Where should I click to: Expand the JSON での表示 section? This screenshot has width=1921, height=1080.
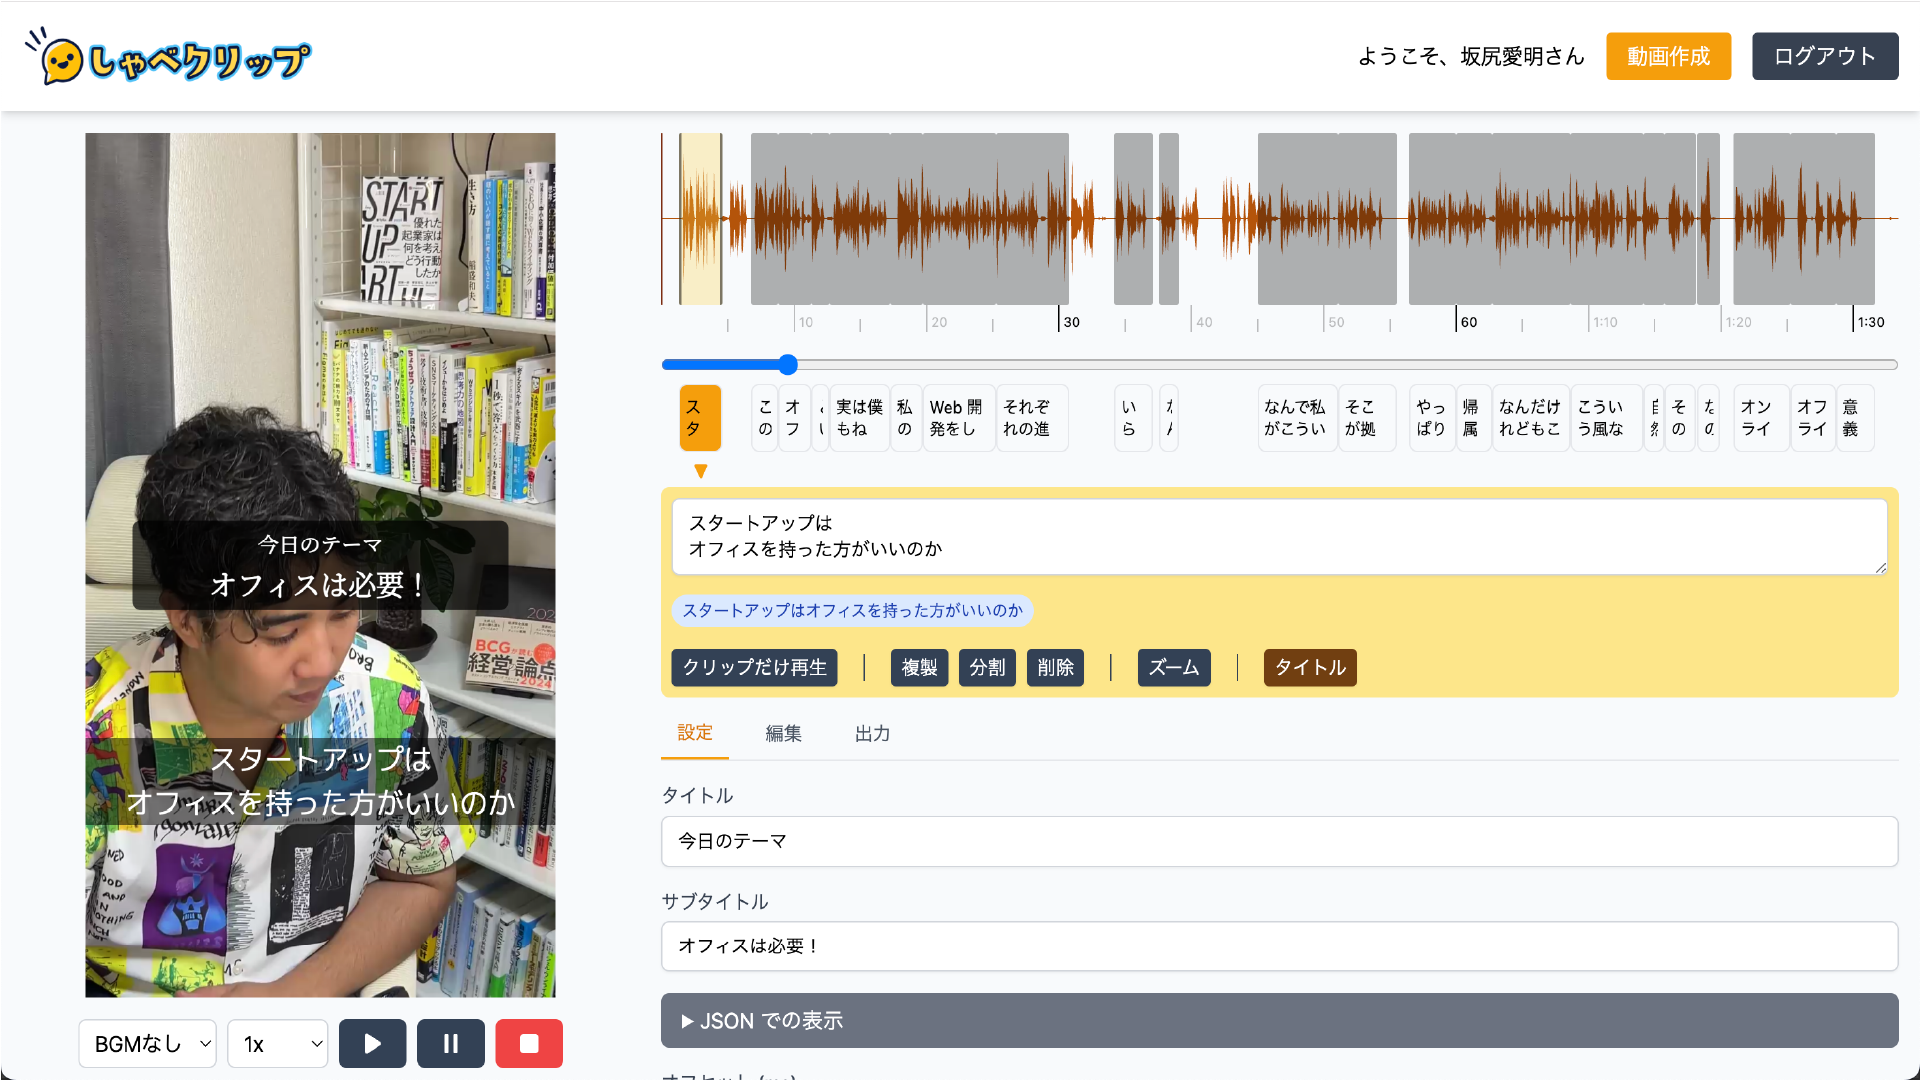point(762,1020)
